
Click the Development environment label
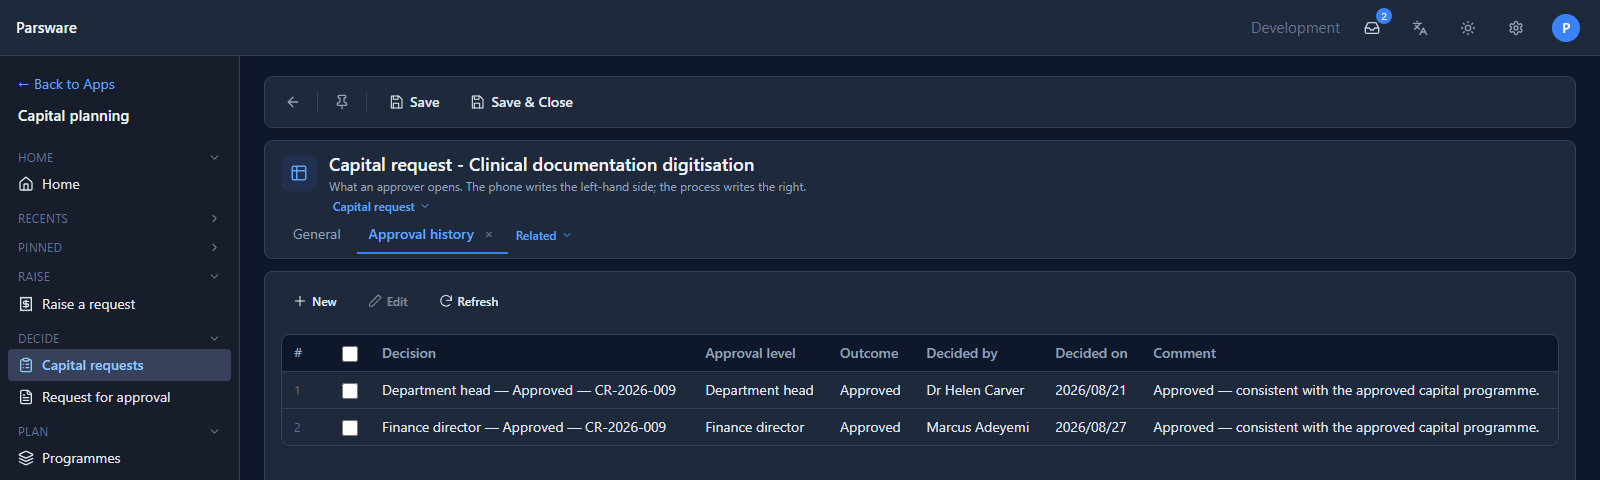pos(1295,28)
